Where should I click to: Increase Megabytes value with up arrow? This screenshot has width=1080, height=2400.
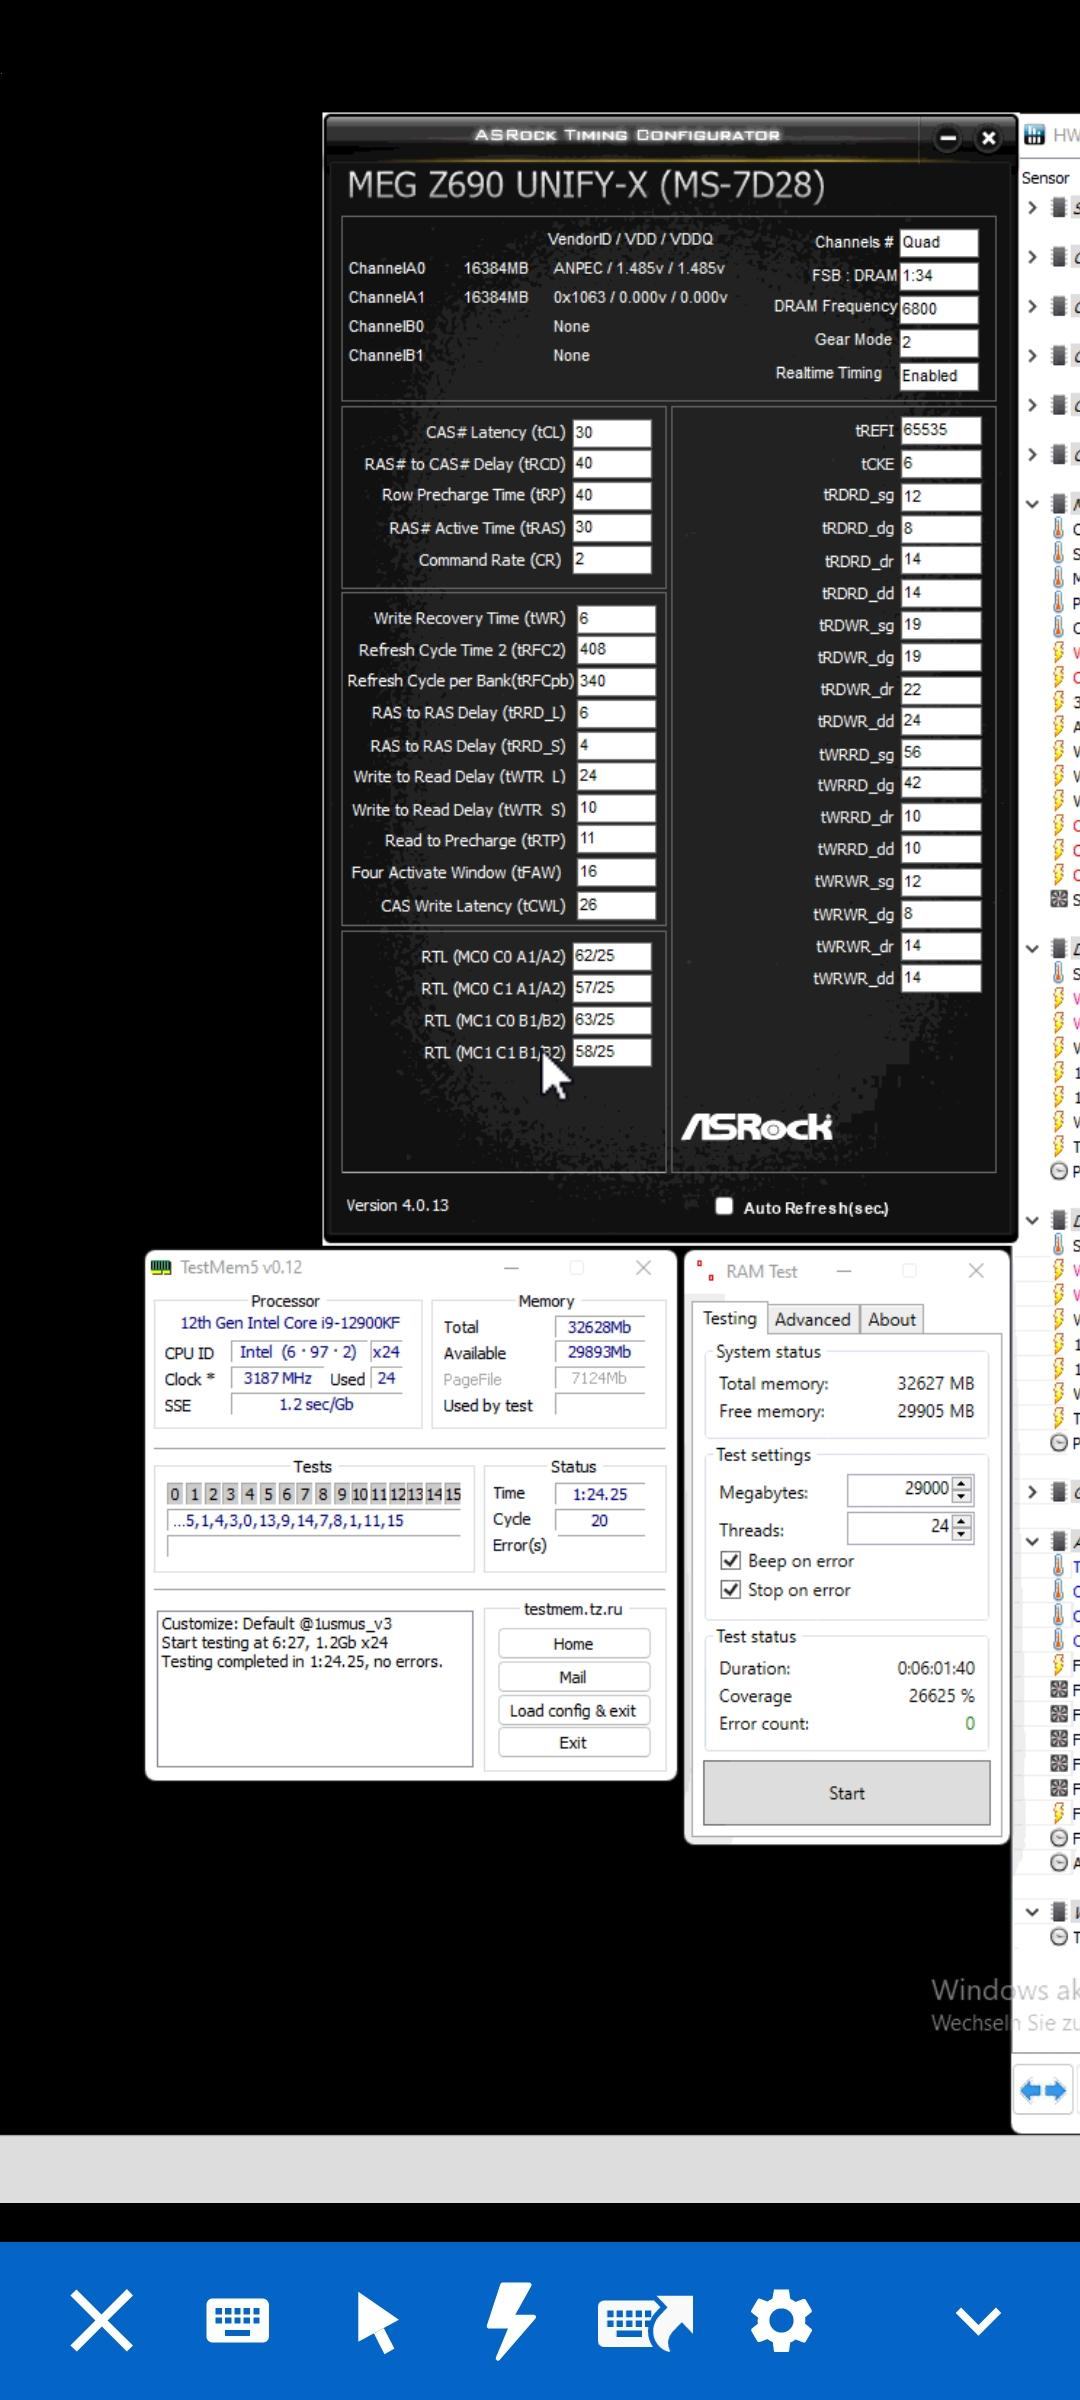coord(962,1483)
